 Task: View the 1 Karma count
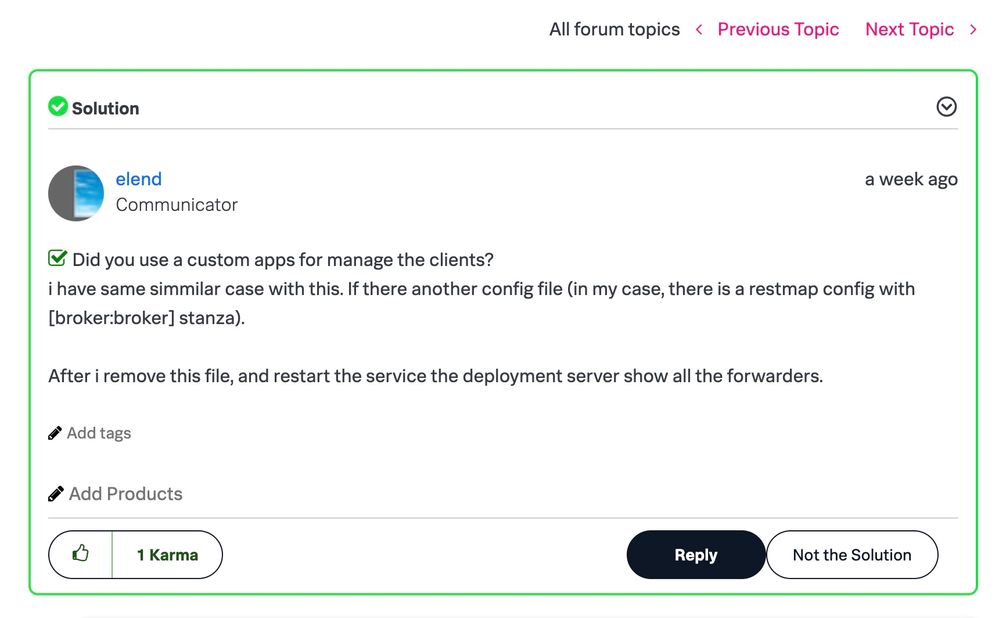167,555
